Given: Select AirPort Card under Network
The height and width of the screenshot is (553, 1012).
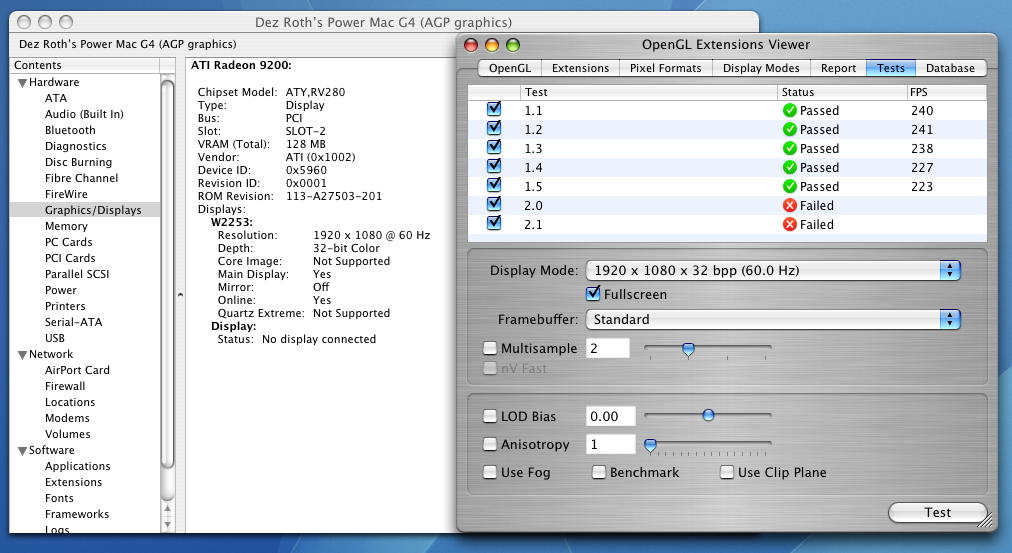Looking at the screenshot, I should click(x=77, y=370).
